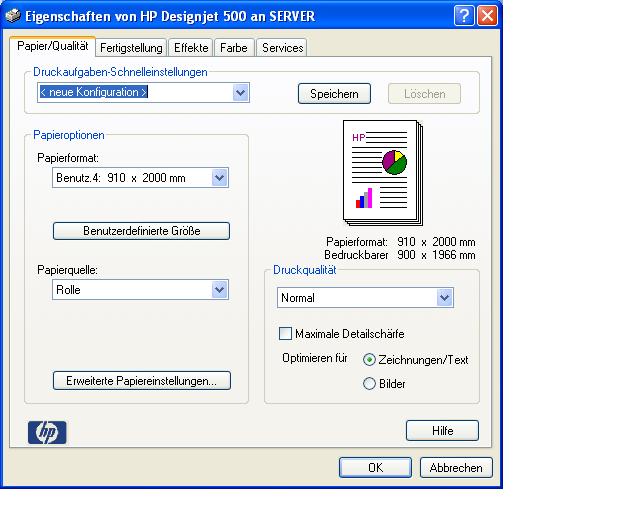Viewport: 640px width, 512px height.
Task: Click the Papieroptionen group label
Action: click(69, 135)
